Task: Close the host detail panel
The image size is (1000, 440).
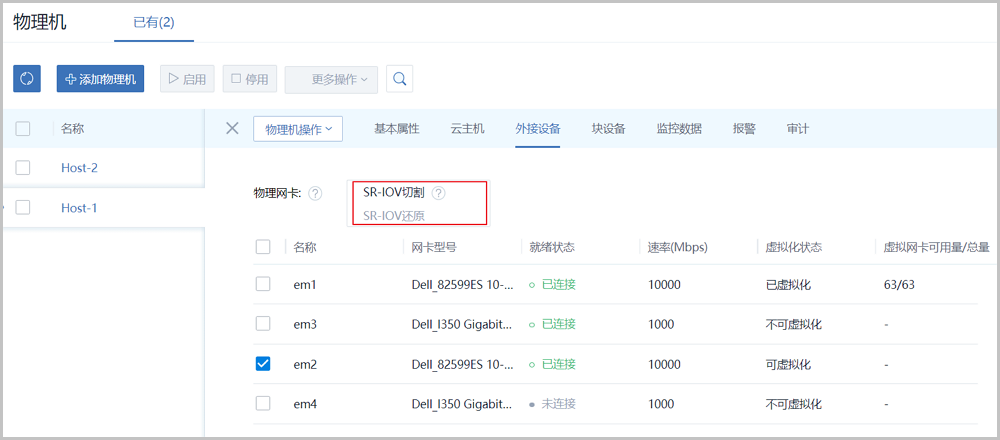Action: [232, 128]
